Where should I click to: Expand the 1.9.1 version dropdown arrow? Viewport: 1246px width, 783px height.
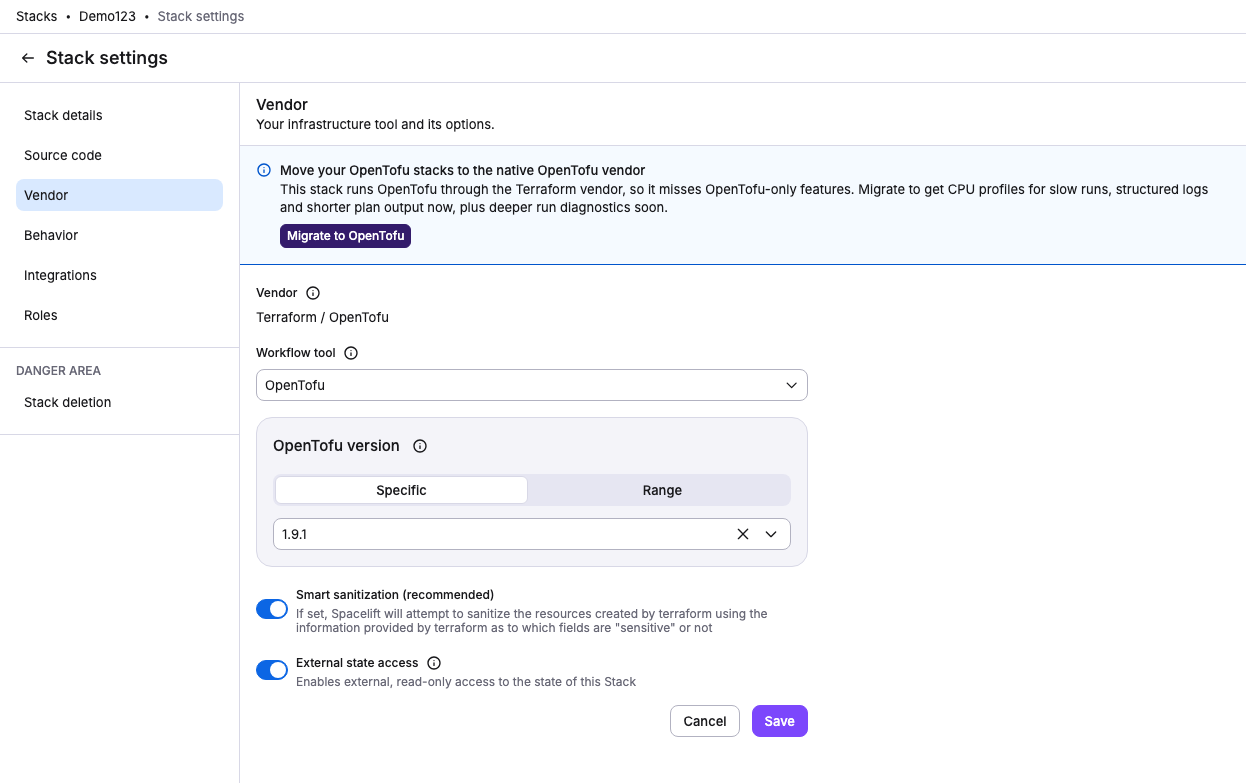pos(771,534)
